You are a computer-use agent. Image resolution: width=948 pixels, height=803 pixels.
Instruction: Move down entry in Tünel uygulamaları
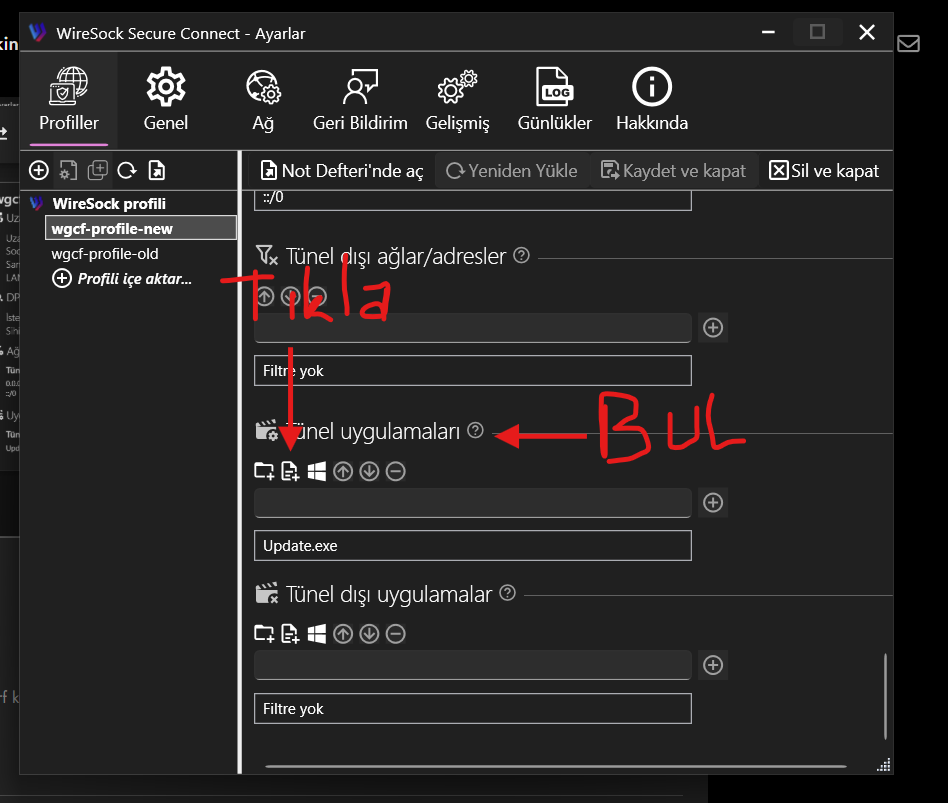[369, 471]
